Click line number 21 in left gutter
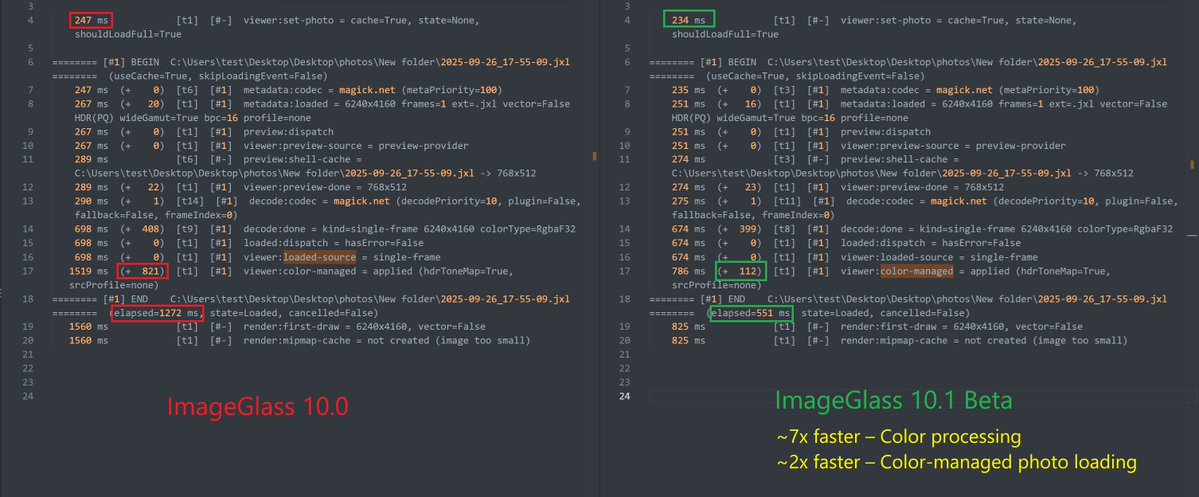The width and height of the screenshot is (1199, 497). click(29, 354)
